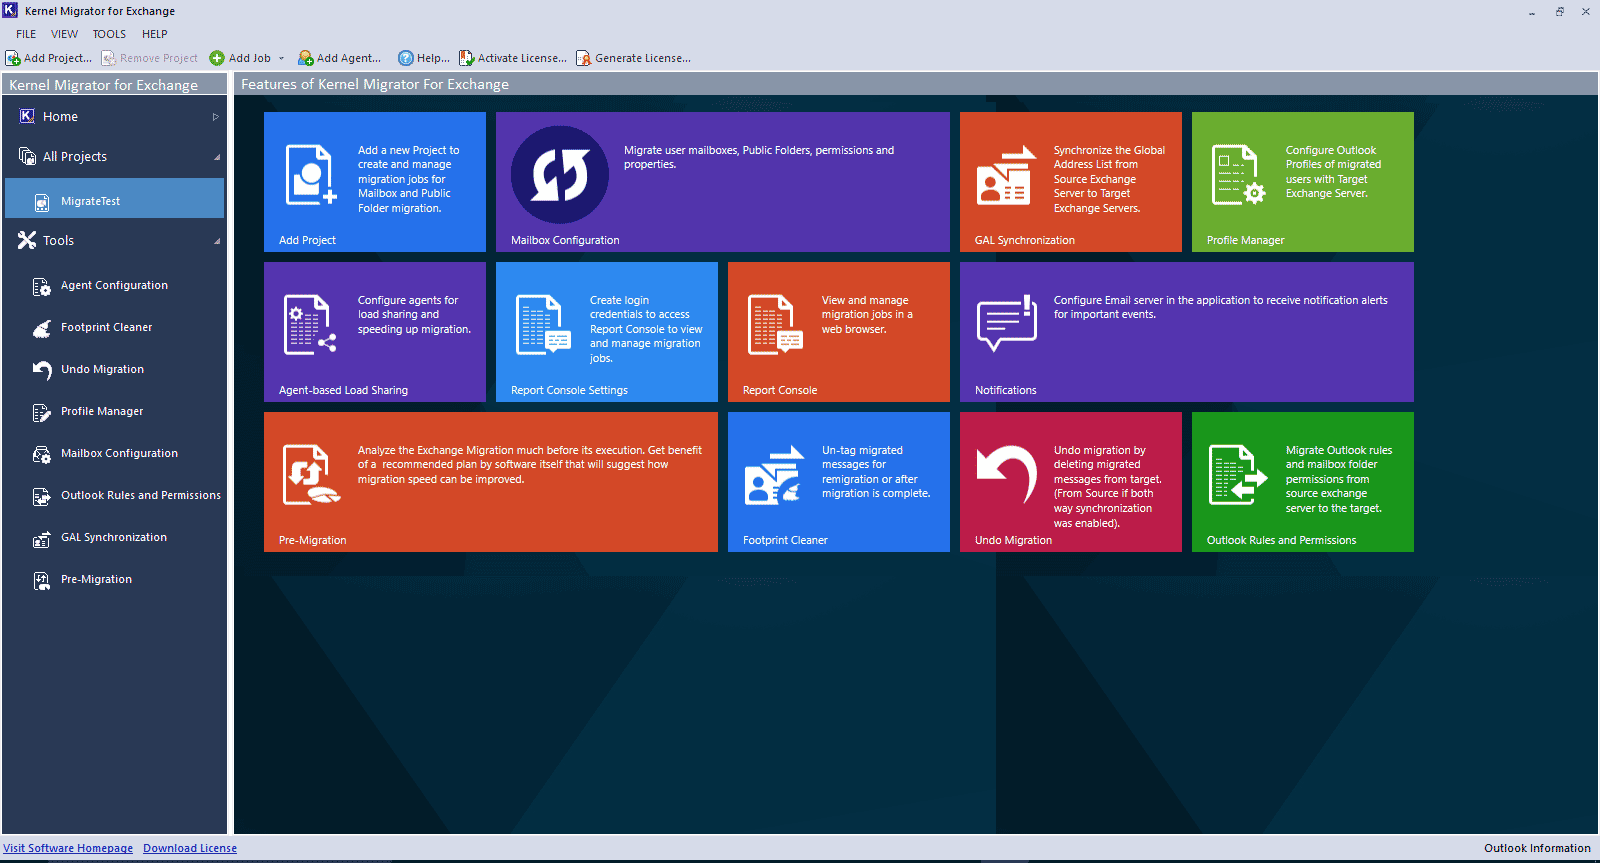
Task: Click the Profile Manager sidebar icon
Action: [41, 412]
